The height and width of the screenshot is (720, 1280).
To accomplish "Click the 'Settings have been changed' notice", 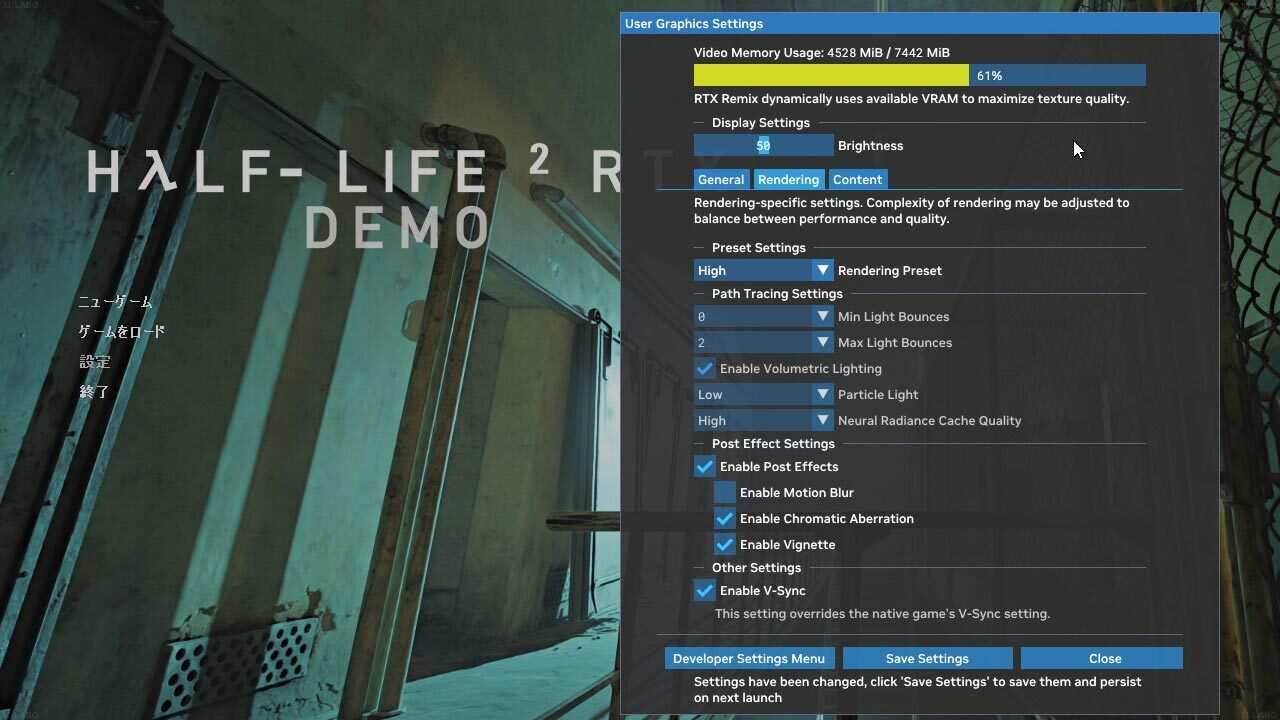I will pos(918,690).
